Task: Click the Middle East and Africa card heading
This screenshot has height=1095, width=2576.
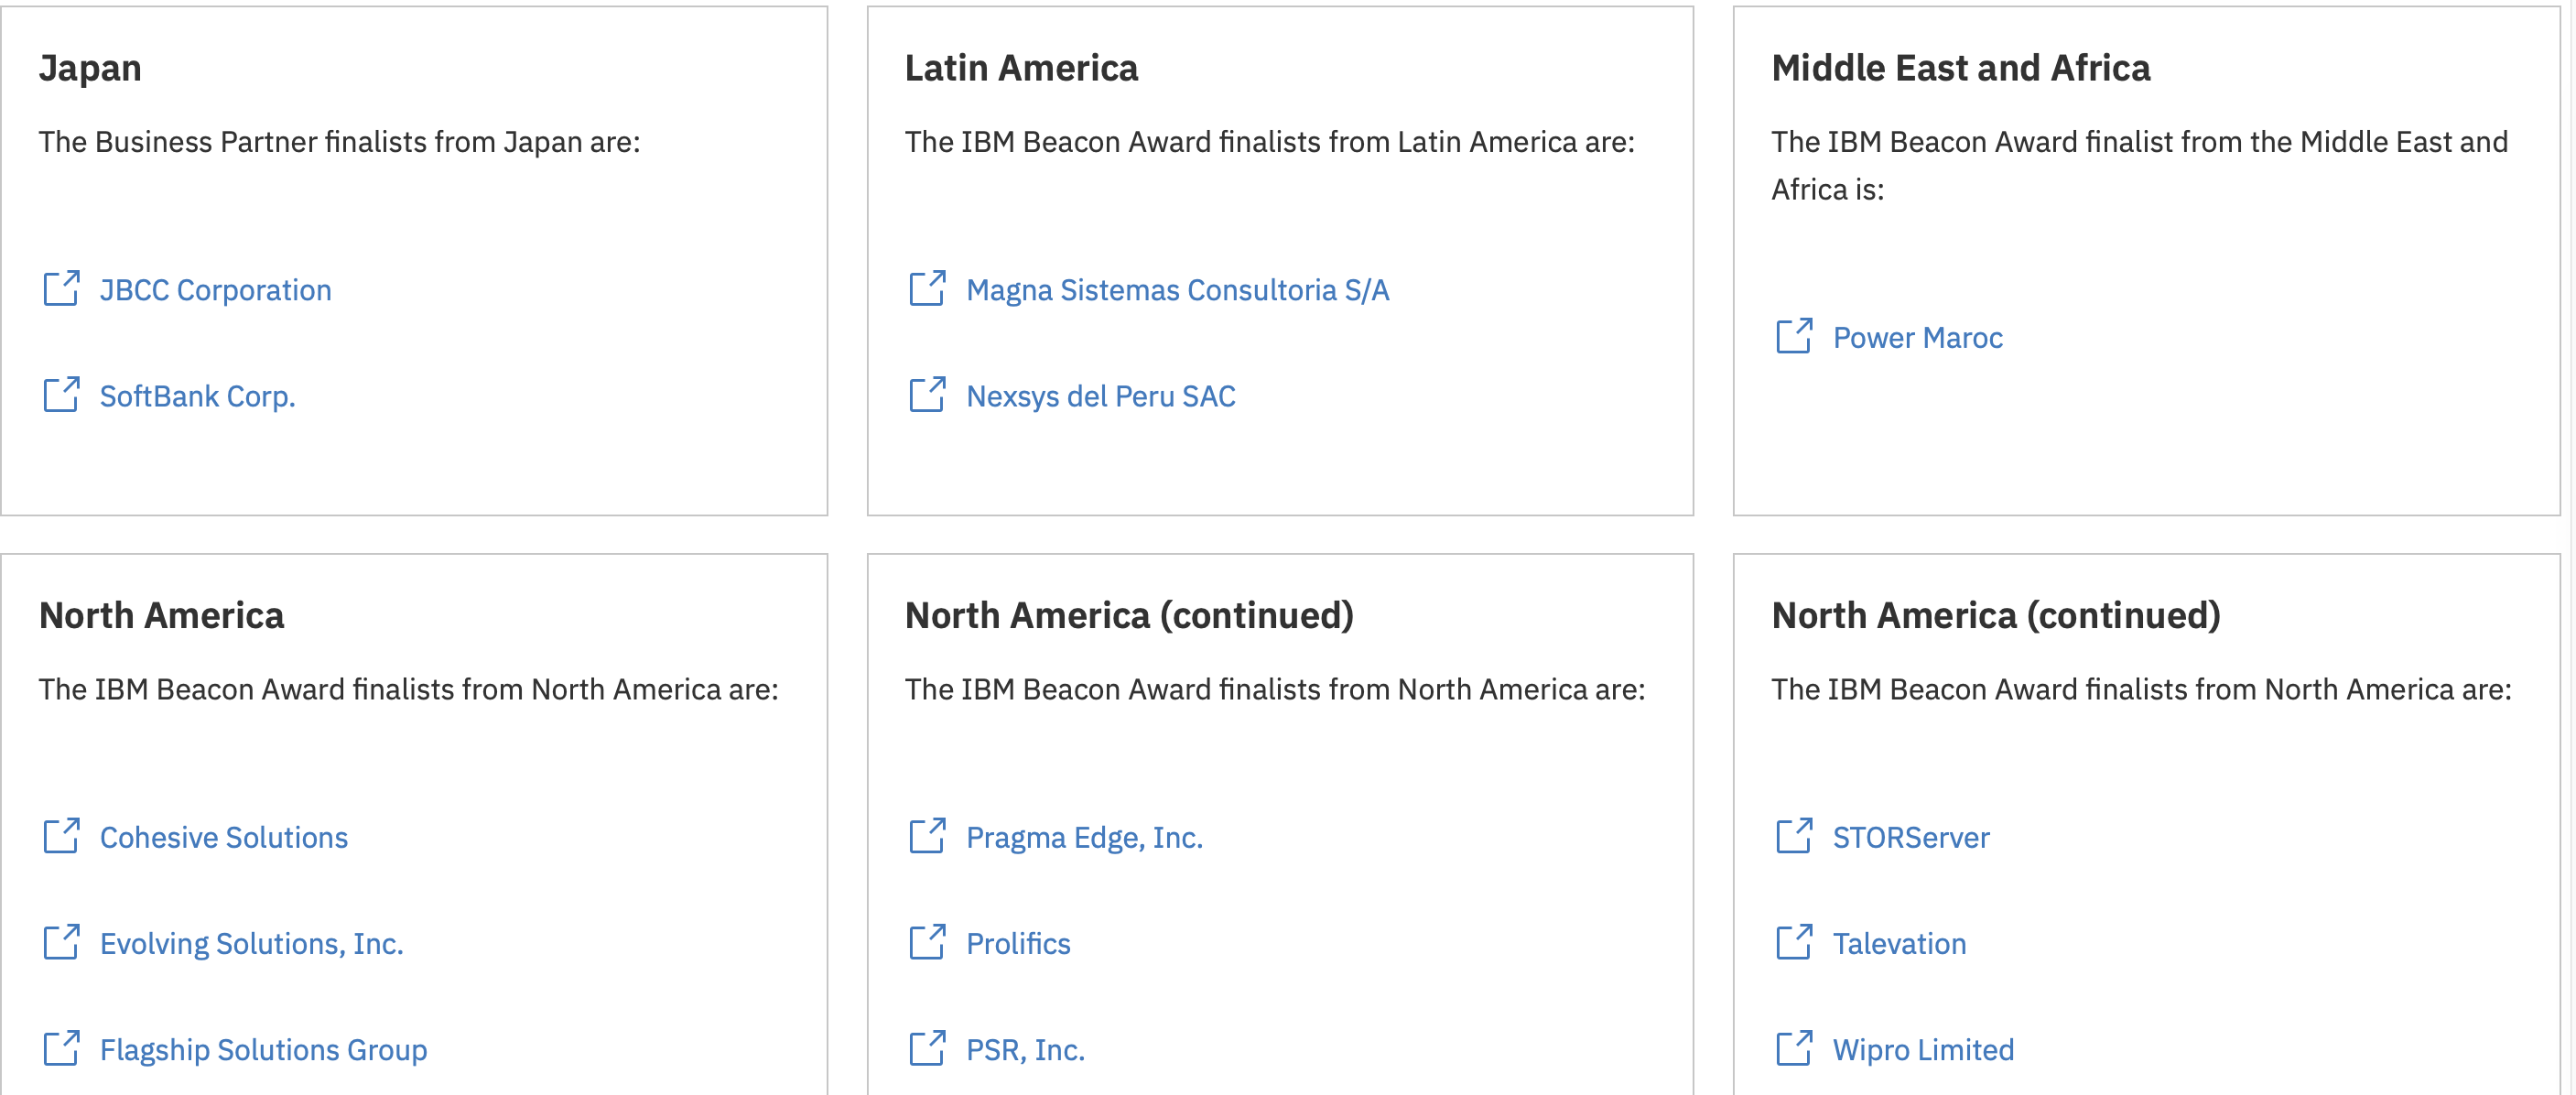Action: (1960, 68)
